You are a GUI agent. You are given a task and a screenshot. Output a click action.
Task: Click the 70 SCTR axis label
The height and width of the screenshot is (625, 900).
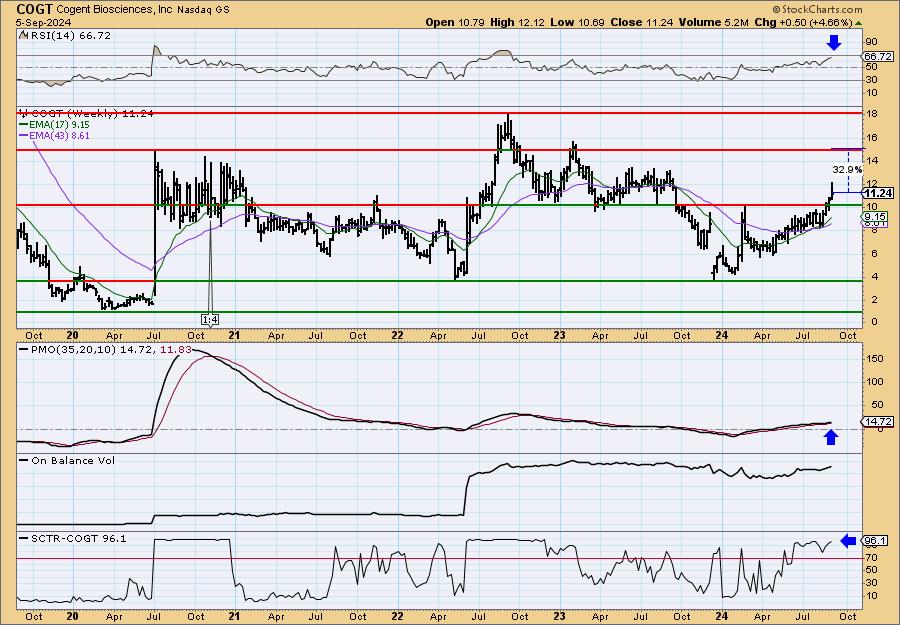click(x=872, y=557)
